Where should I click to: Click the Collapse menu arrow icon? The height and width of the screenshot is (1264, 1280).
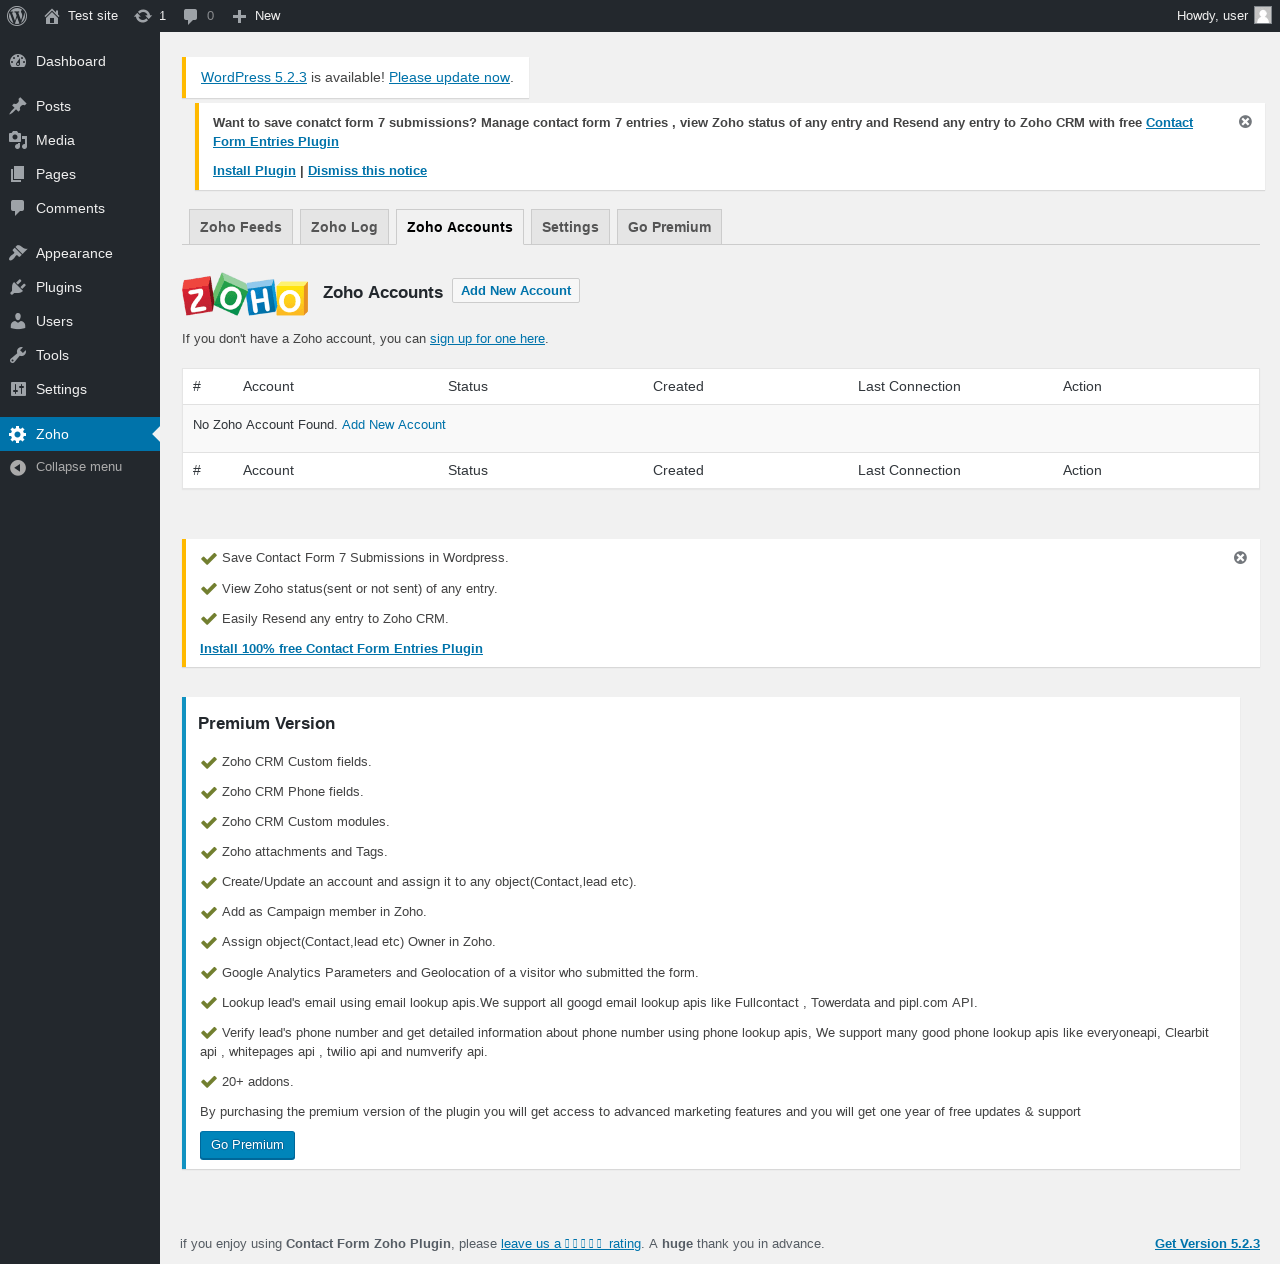(x=18, y=467)
